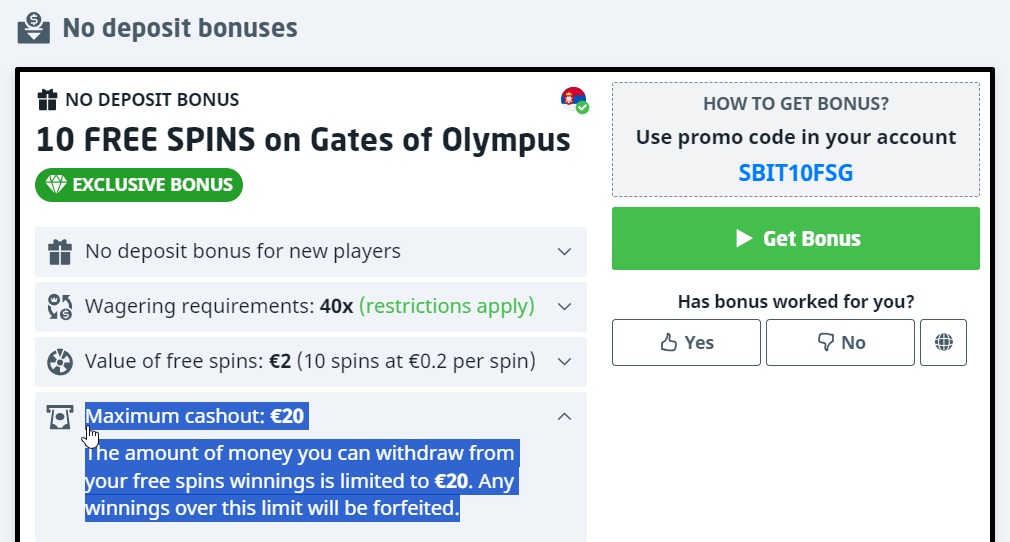Click the No deposit bonuses section icon
The height and width of the screenshot is (542, 1010).
point(33,26)
